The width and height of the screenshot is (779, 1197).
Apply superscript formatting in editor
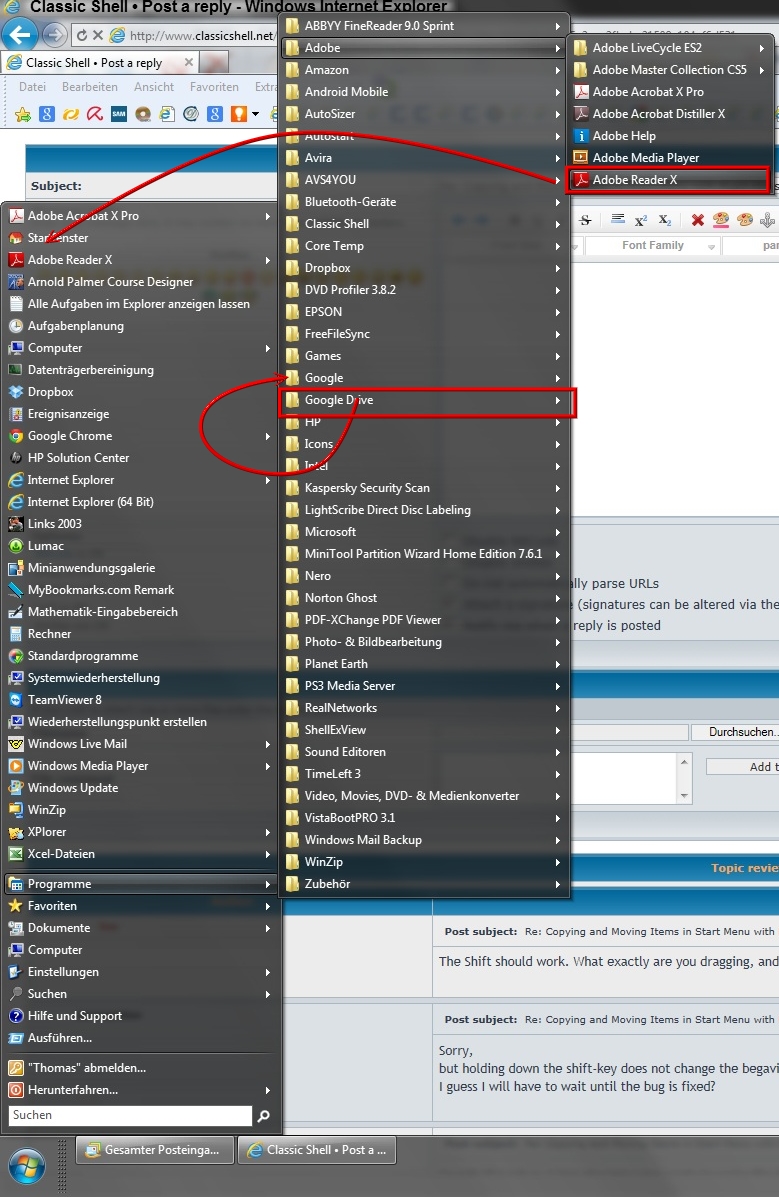(640, 220)
